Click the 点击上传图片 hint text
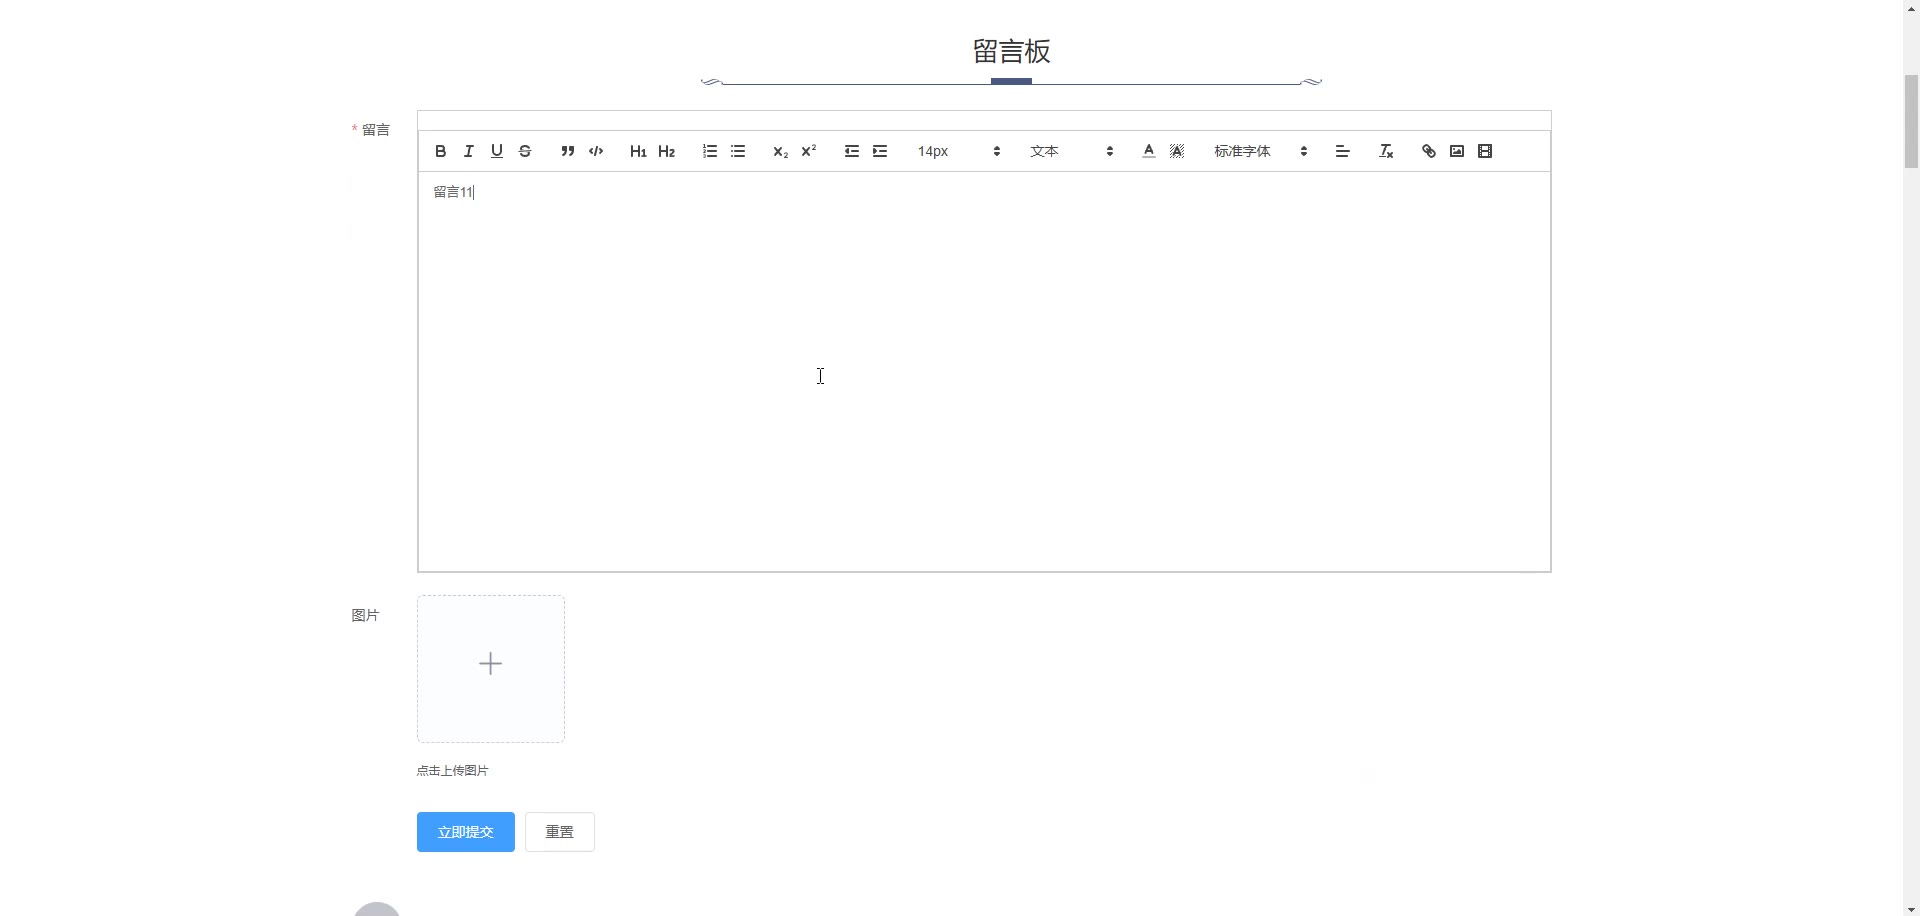1920x916 pixels. [x=453, y=771]
